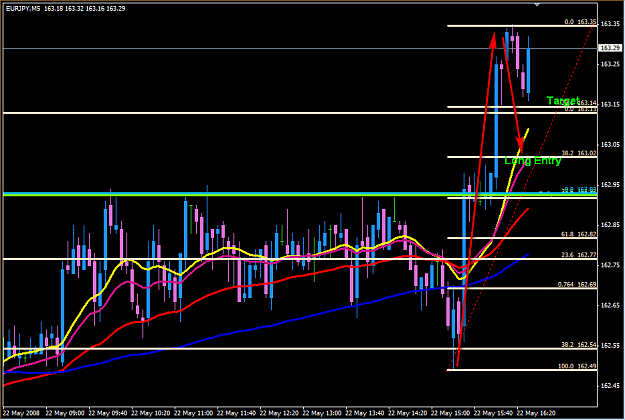Viewport: 625px width, 420px height.
Task: Click the Fibonacci label '61.8 162.82'
Action: tap(579, 234)
